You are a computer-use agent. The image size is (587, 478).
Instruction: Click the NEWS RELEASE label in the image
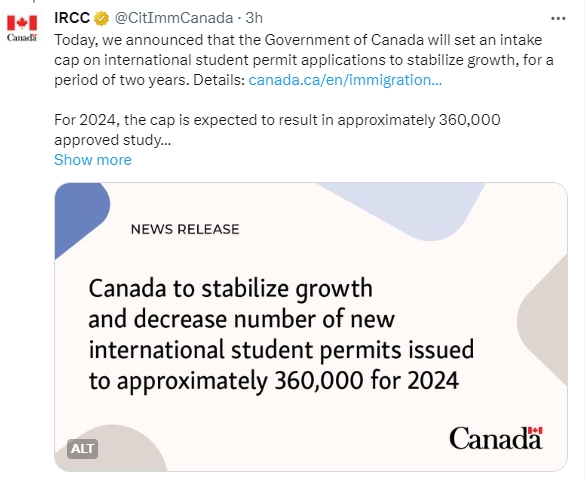pyautogui.click(x=185, y=229)
